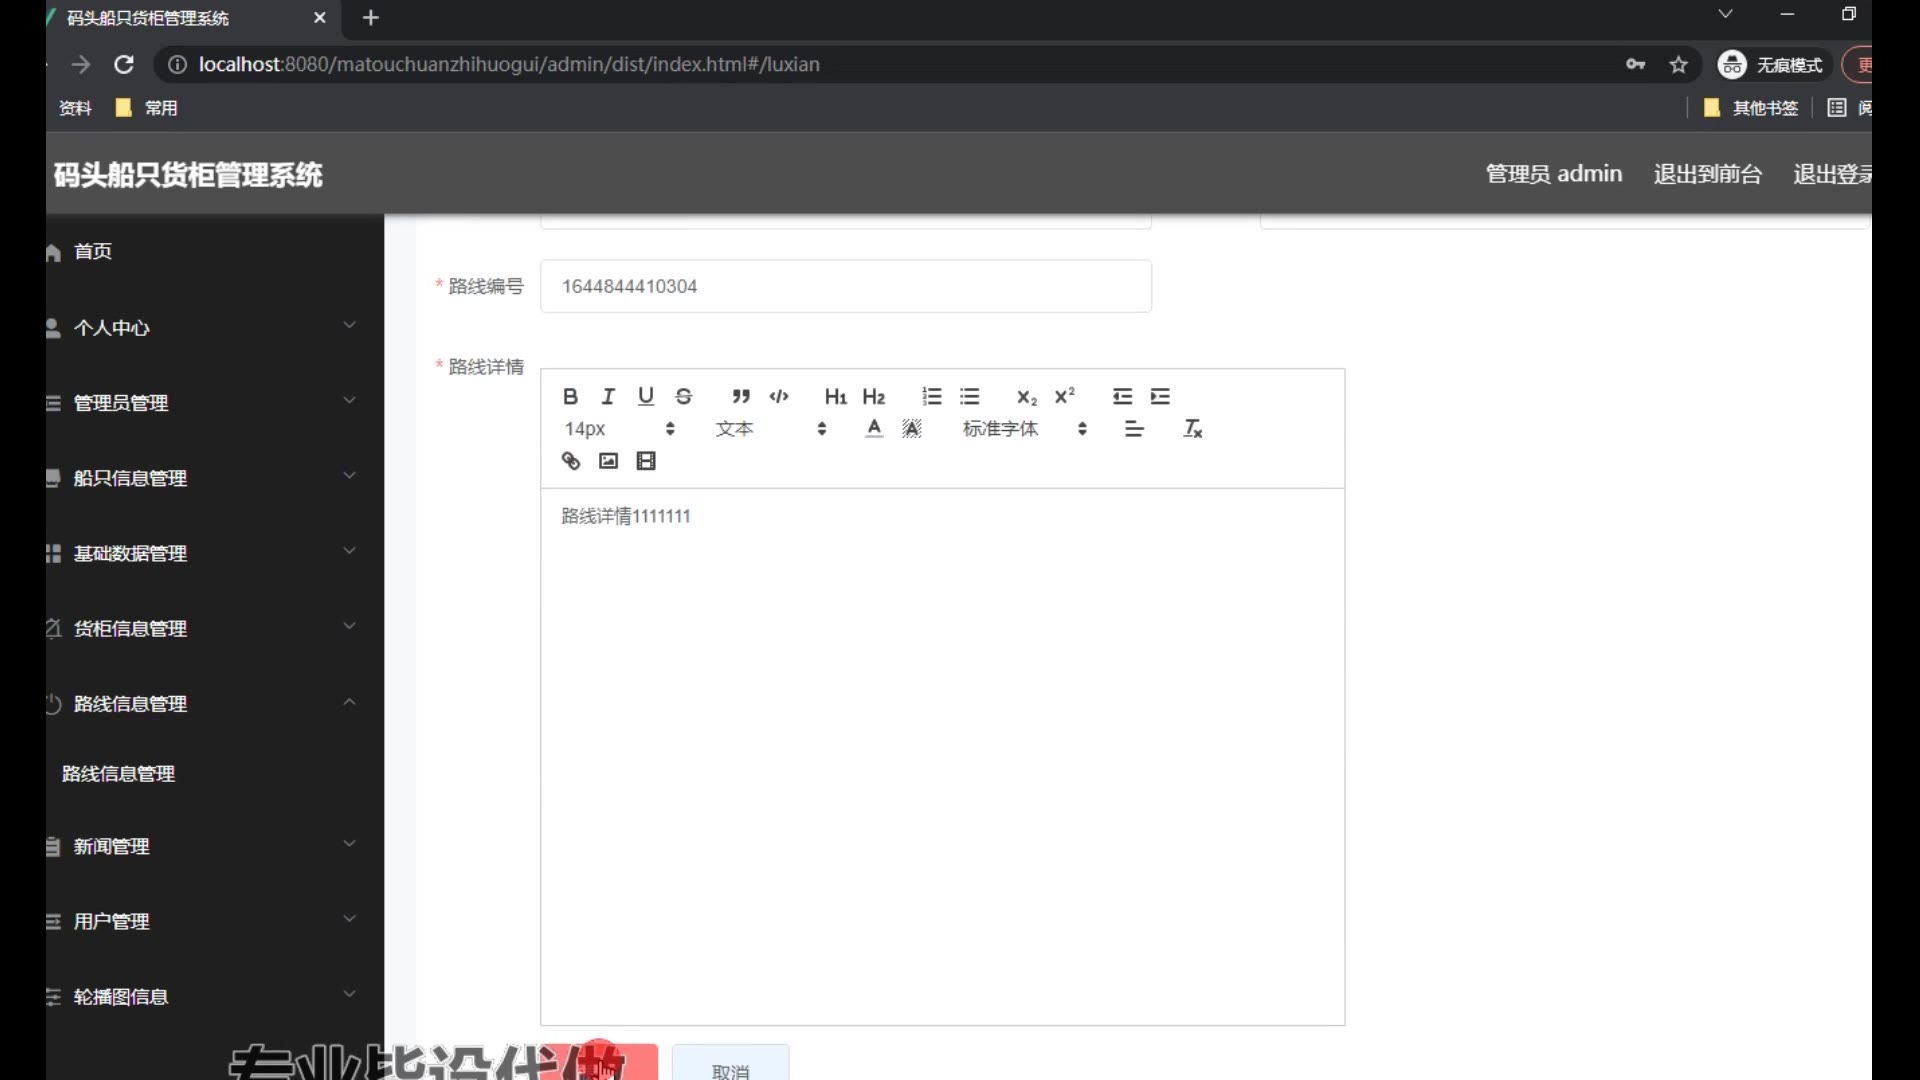The width and height of the screenshot is (1920, 1080).
Task: Bookmark this page with star icon
Action: [x=1678, y=65]
